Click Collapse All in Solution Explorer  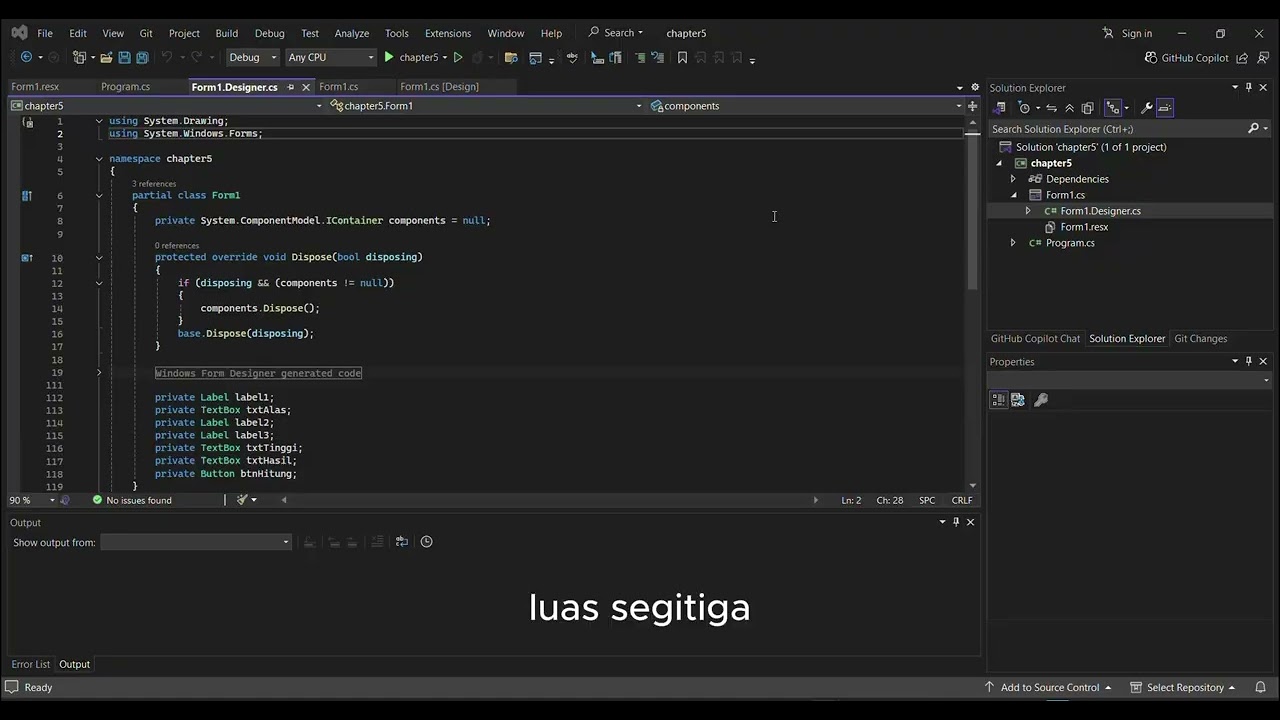(1069, 108)
